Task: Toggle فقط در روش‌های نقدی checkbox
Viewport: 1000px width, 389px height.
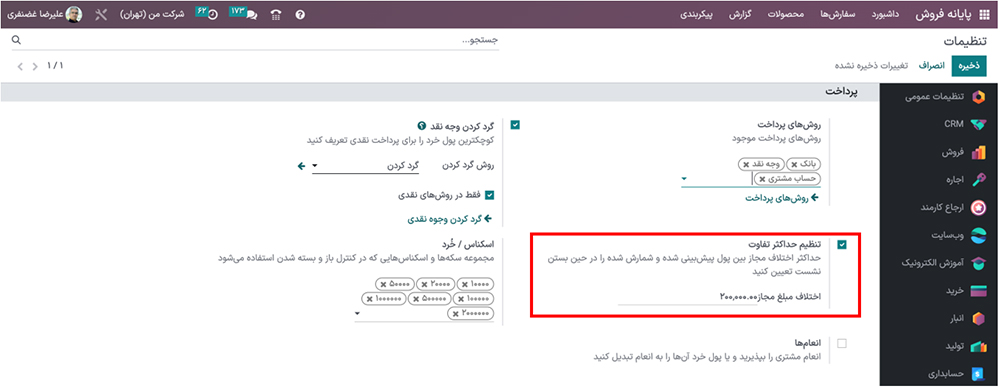Action: 490,195
